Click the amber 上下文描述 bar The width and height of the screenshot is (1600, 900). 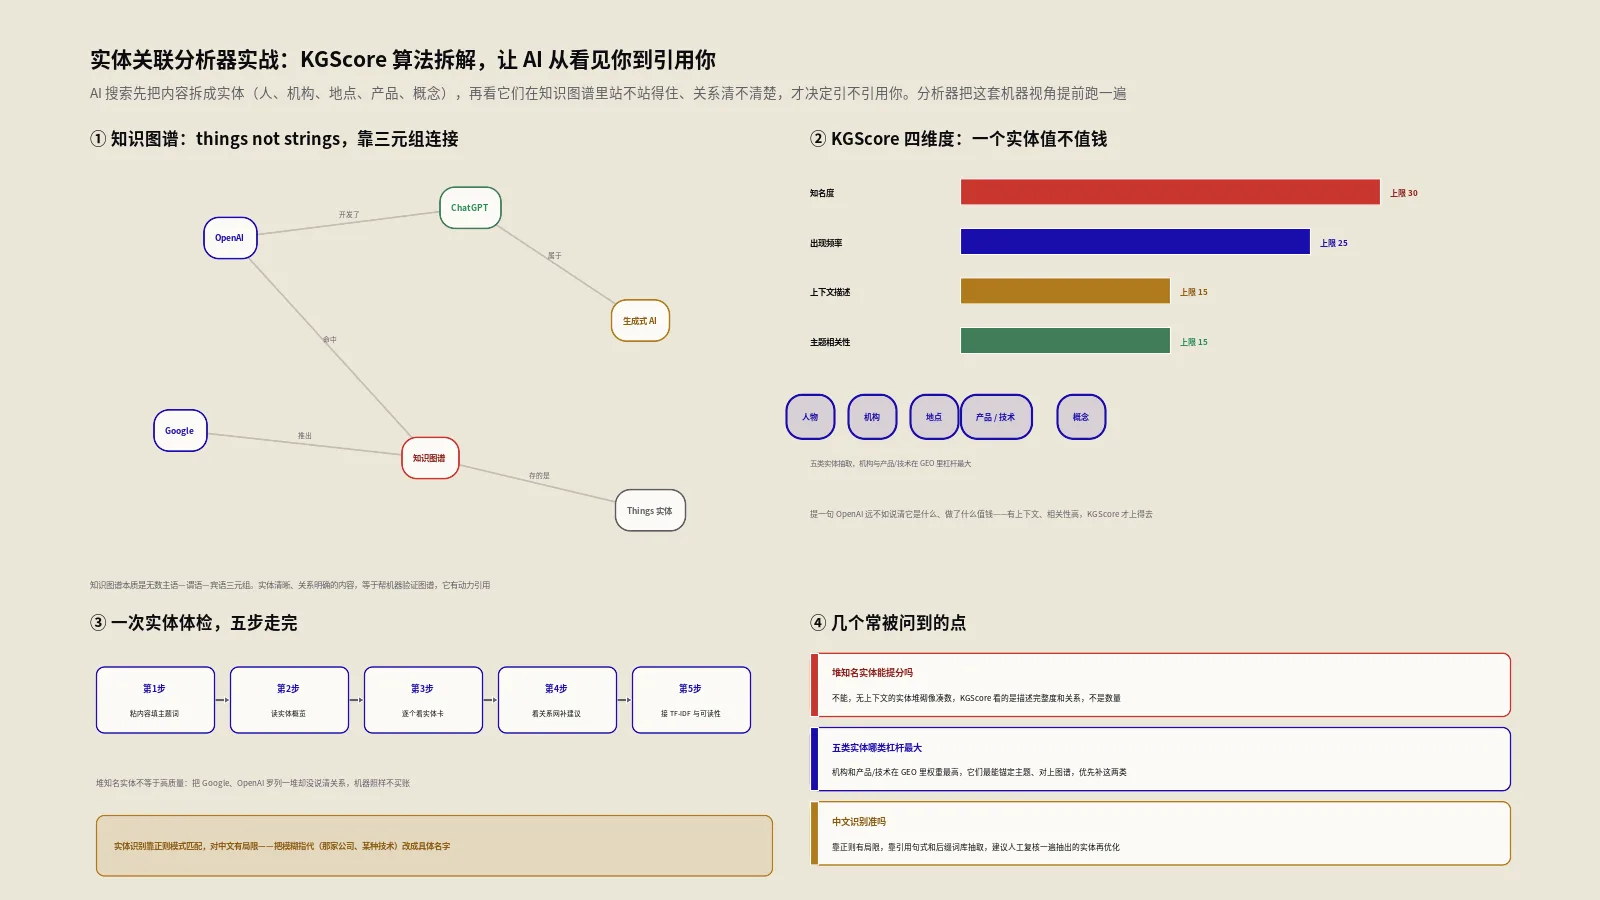[x=1065, y=291]
